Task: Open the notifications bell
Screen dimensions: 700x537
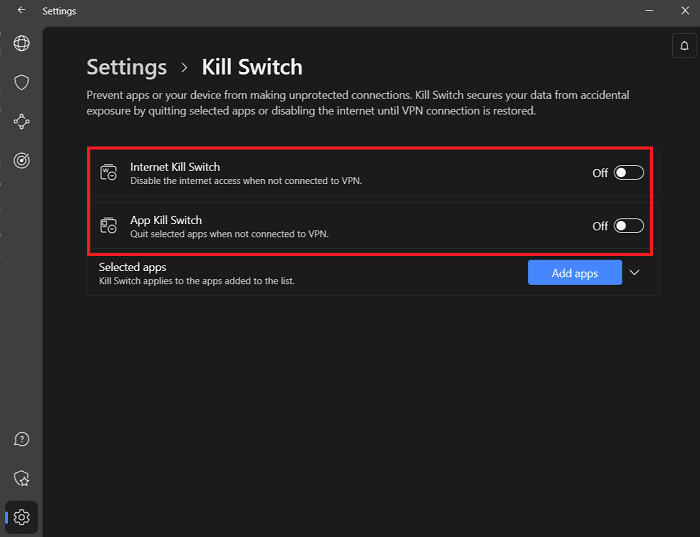Action: click(x=683, y=45)
